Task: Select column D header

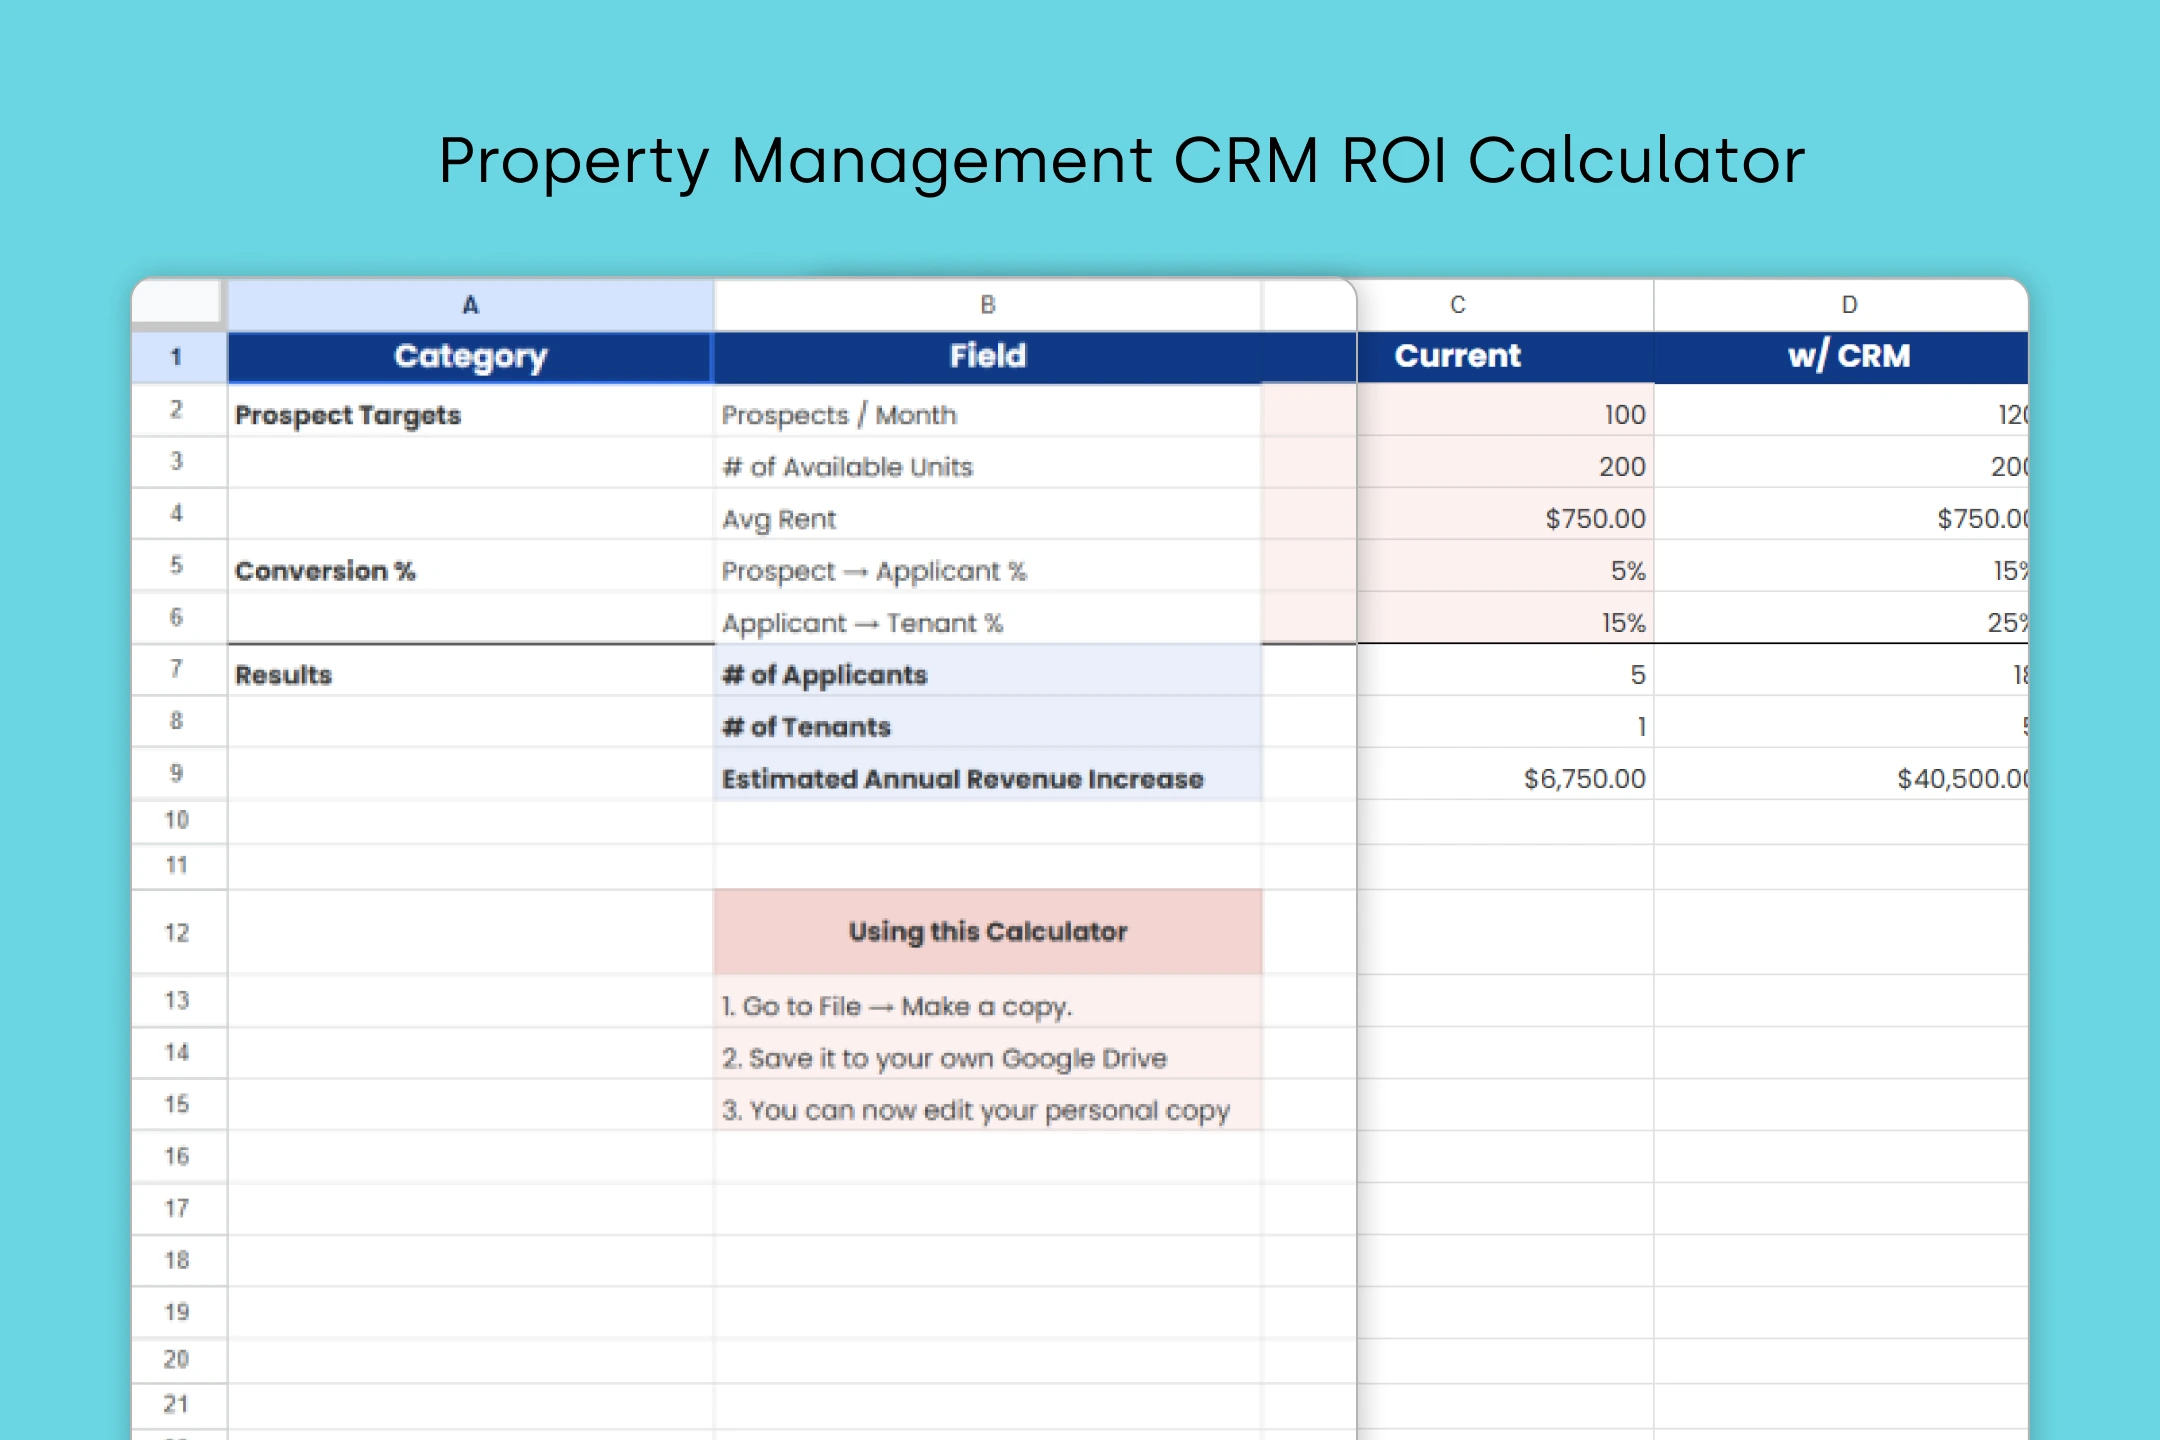Action: pyautogui.click(x=1849, y=305)
